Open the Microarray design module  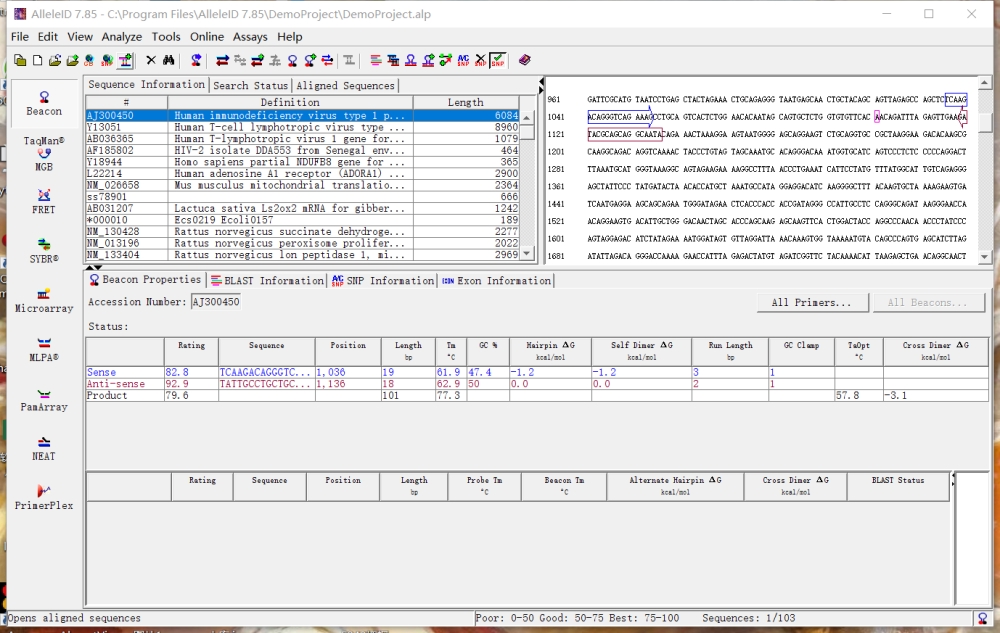click(43, 300)
